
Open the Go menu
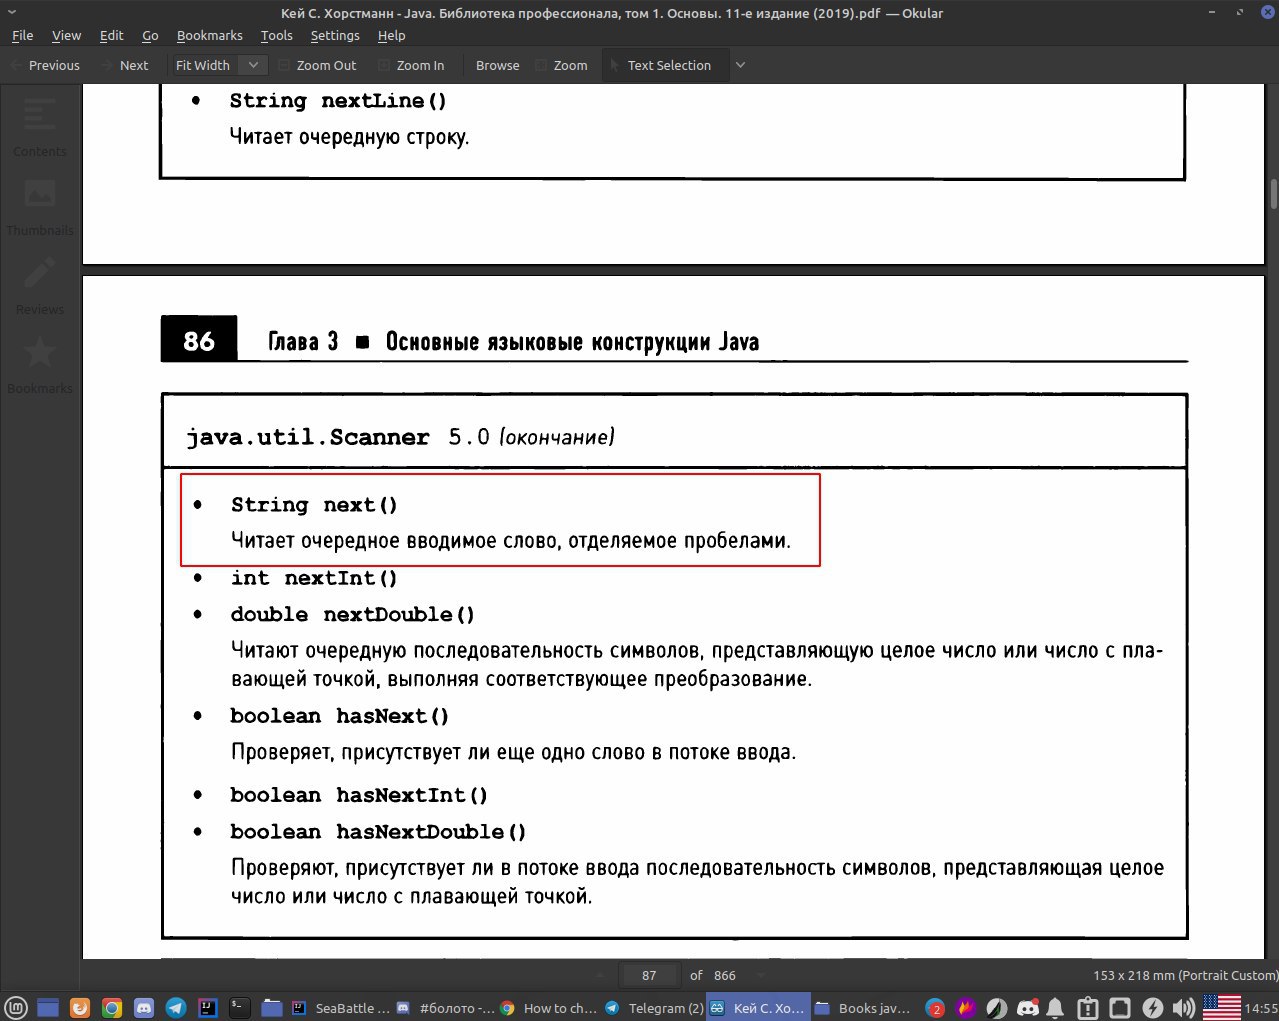click(x=150, y=35)
